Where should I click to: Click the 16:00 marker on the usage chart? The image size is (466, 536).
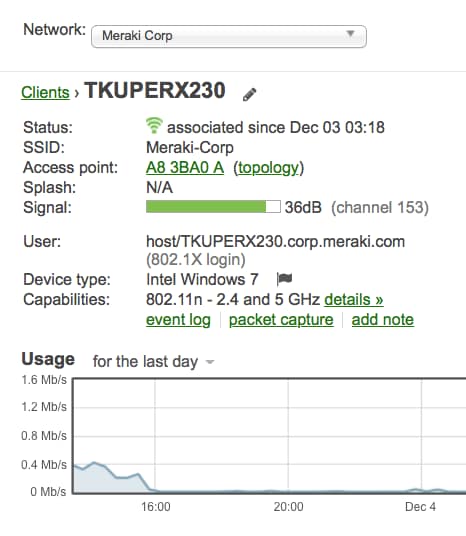(156, 507)
